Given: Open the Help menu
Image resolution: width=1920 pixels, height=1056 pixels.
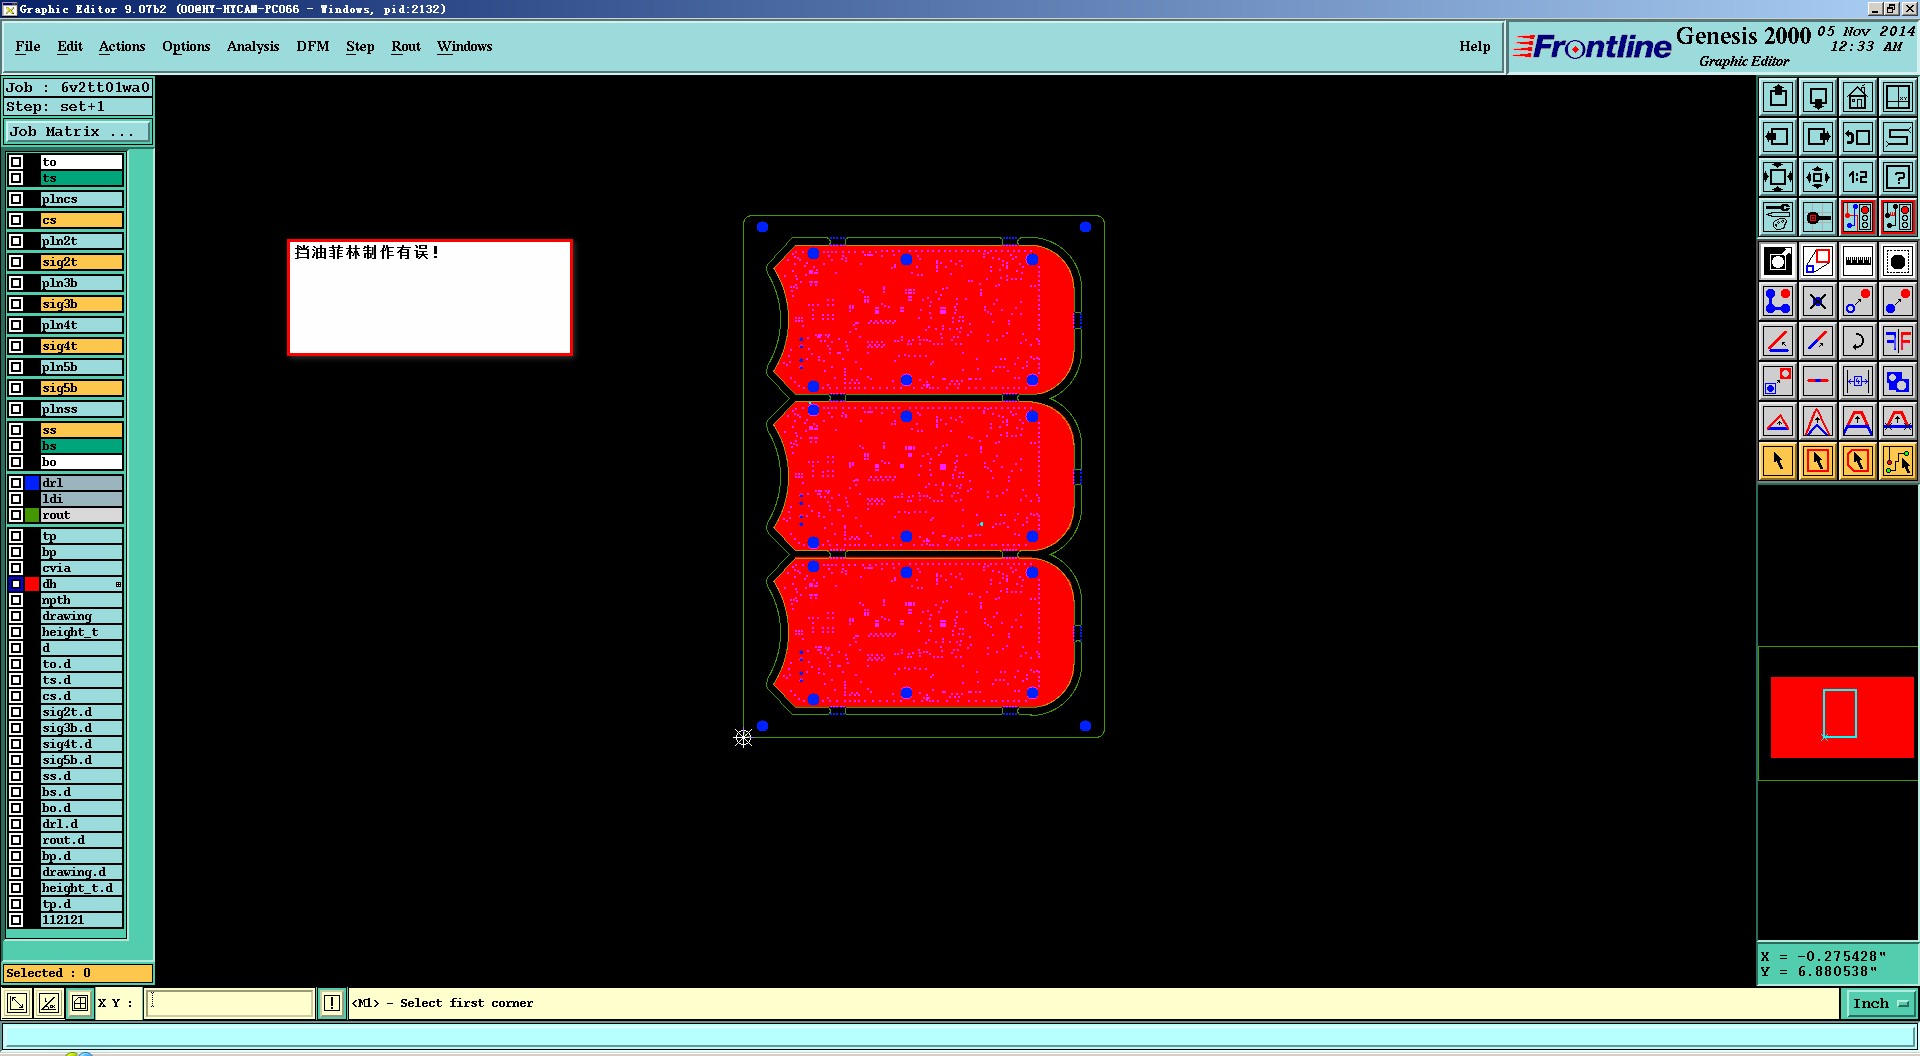Looking at the screenshot, I should pos(1475,46).
